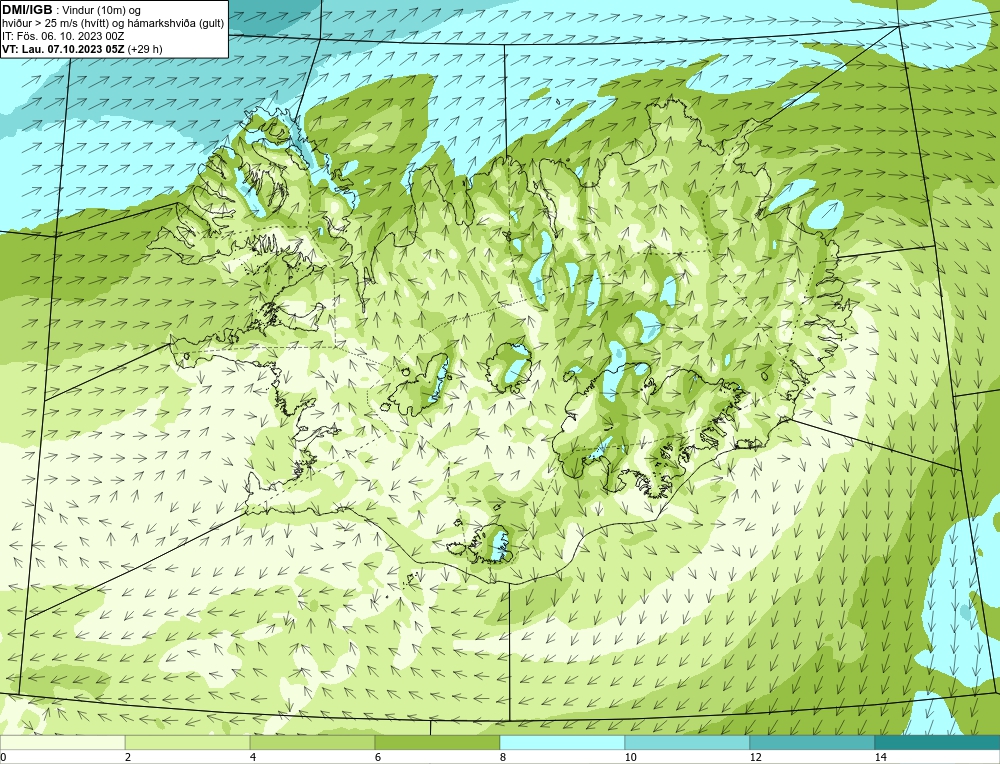Click the '10' label on the wind scale
Viewport: 1000px width, 764px height.
click(631, 757)
